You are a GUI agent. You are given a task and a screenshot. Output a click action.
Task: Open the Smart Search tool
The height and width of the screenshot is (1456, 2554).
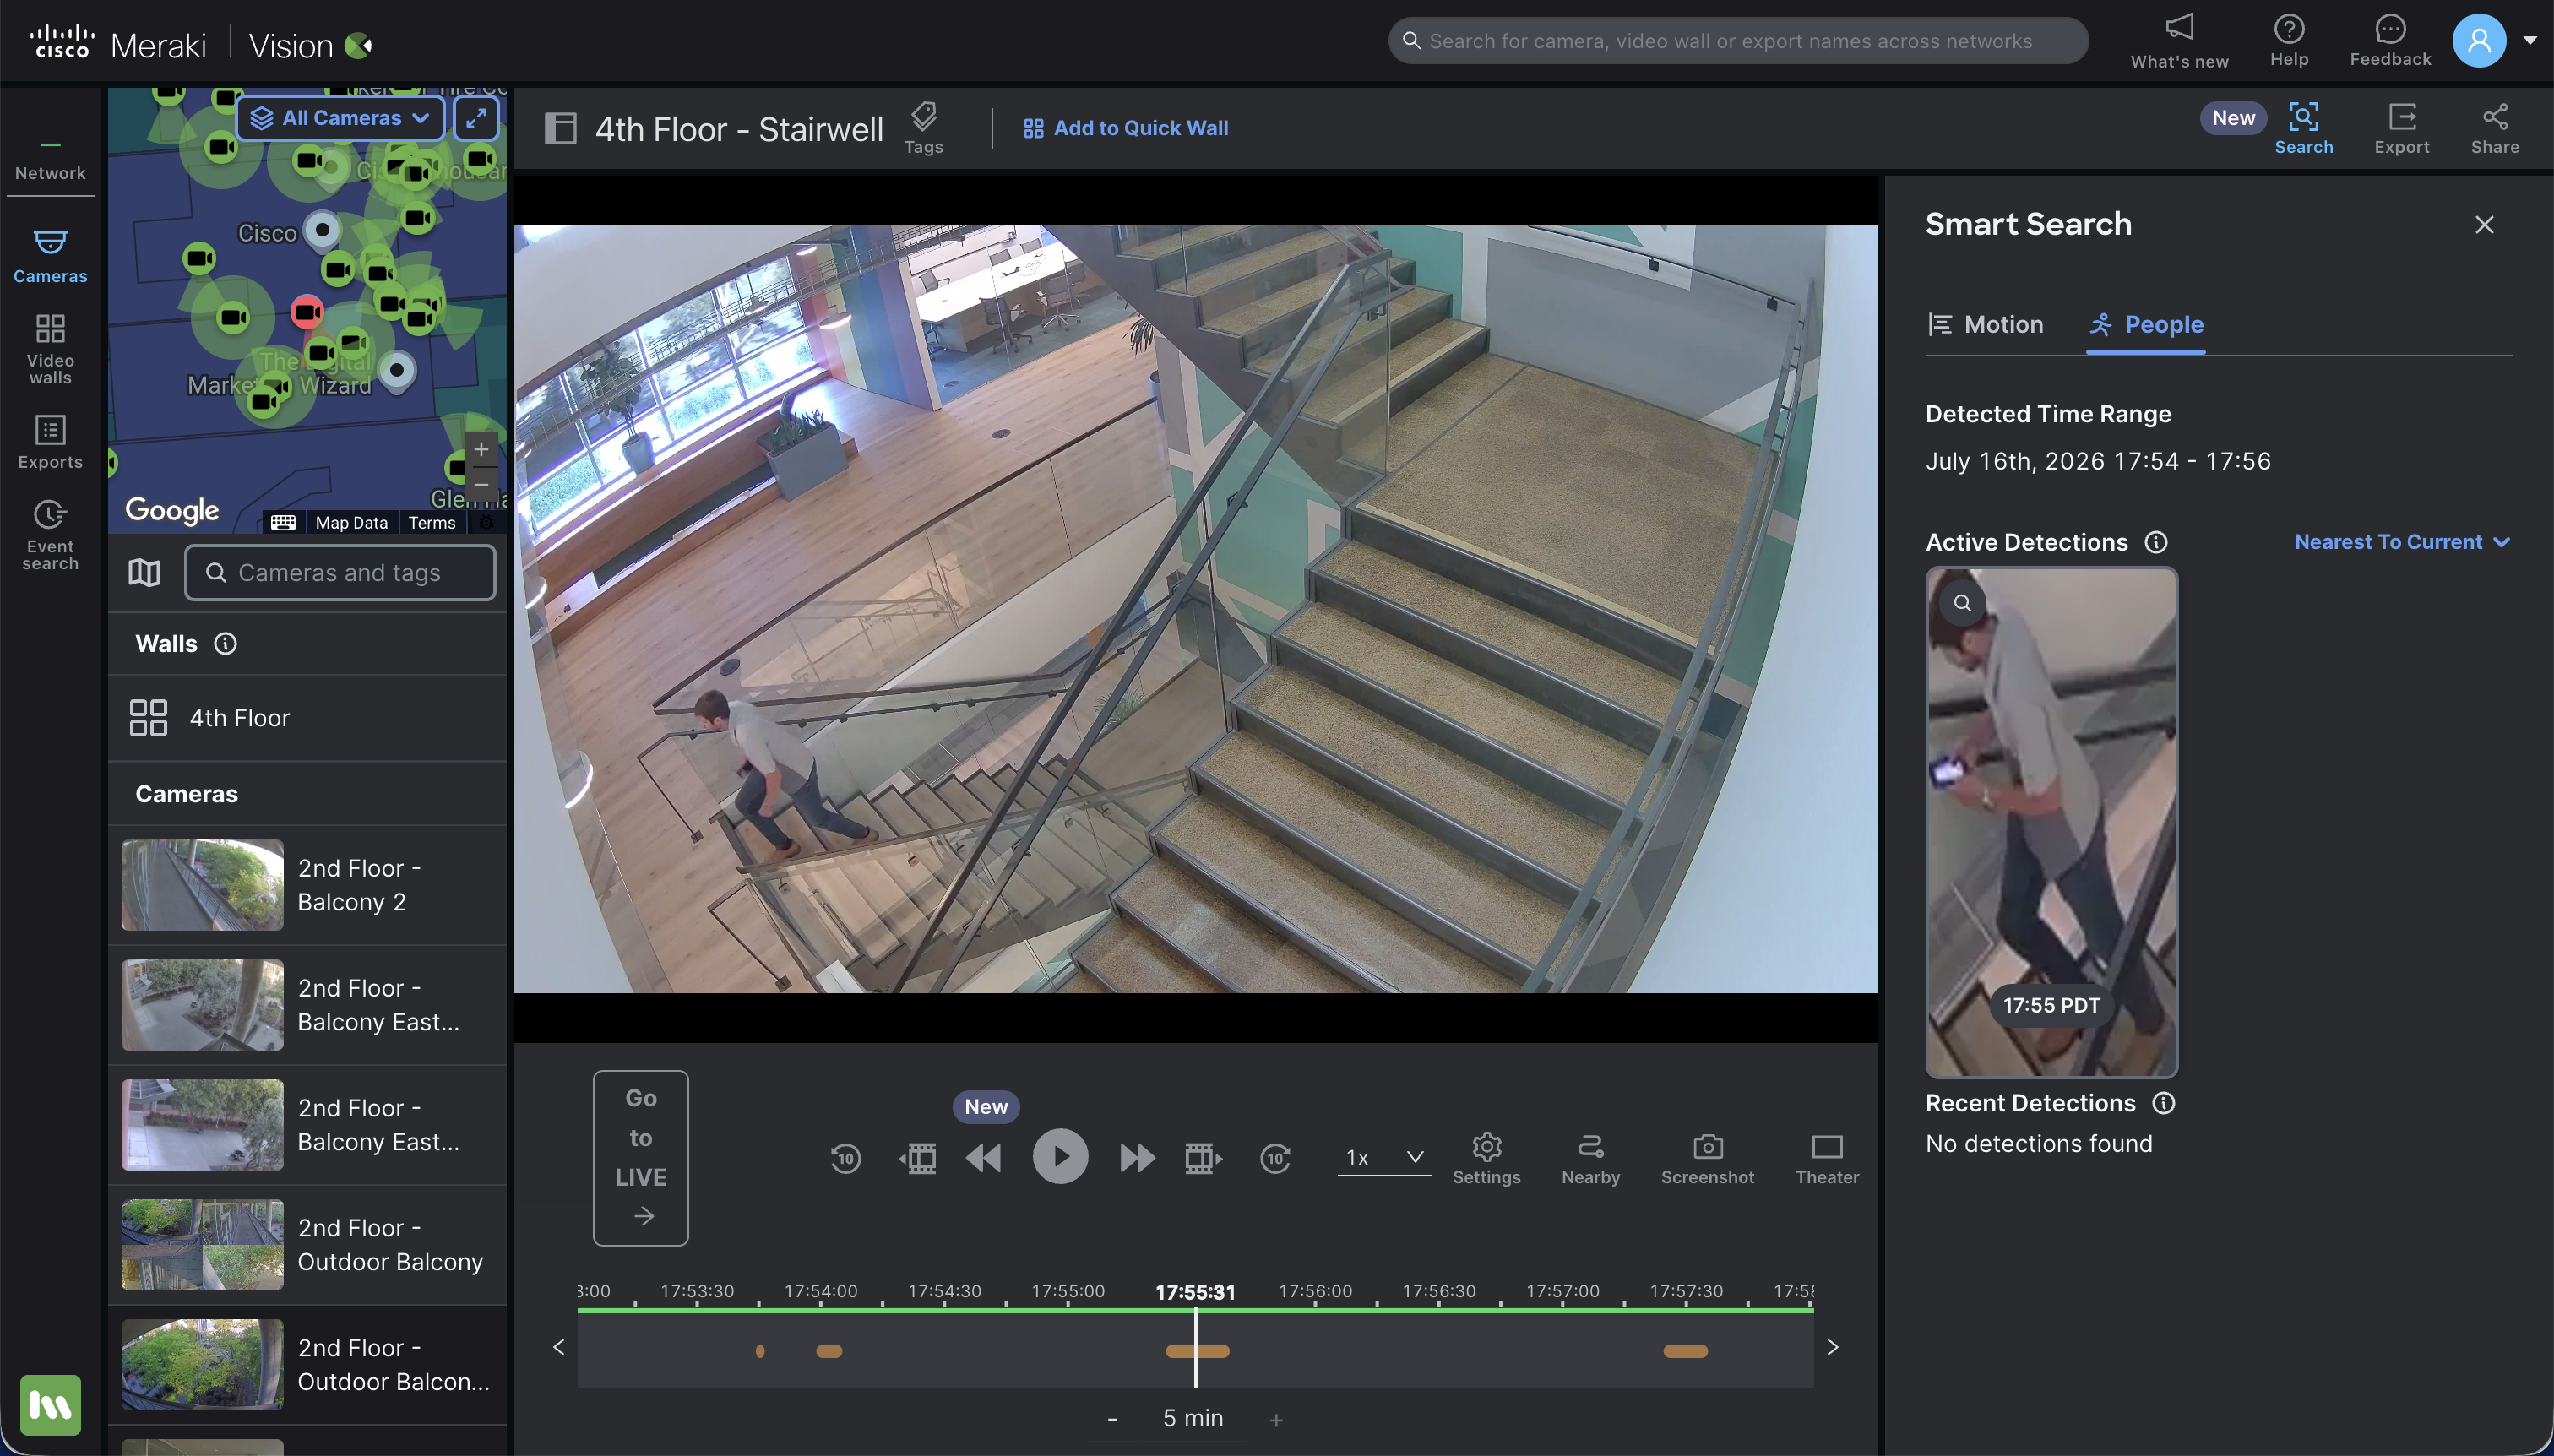[2304, 128]
